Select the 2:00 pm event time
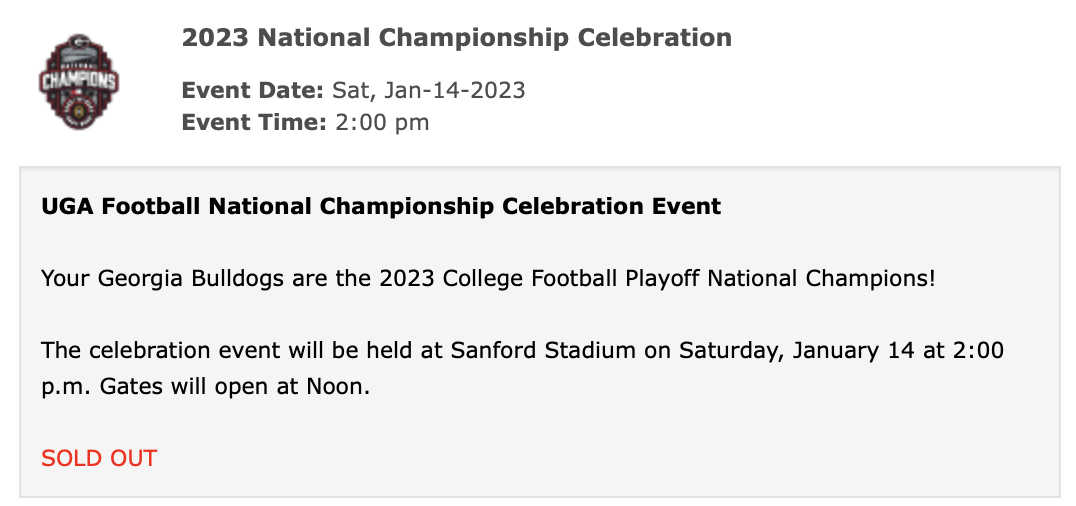The image size is (1076, 506). 381,123
